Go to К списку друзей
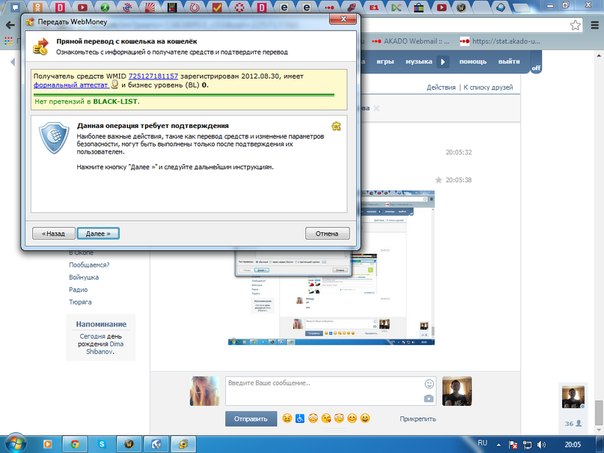 coord(488,87)
